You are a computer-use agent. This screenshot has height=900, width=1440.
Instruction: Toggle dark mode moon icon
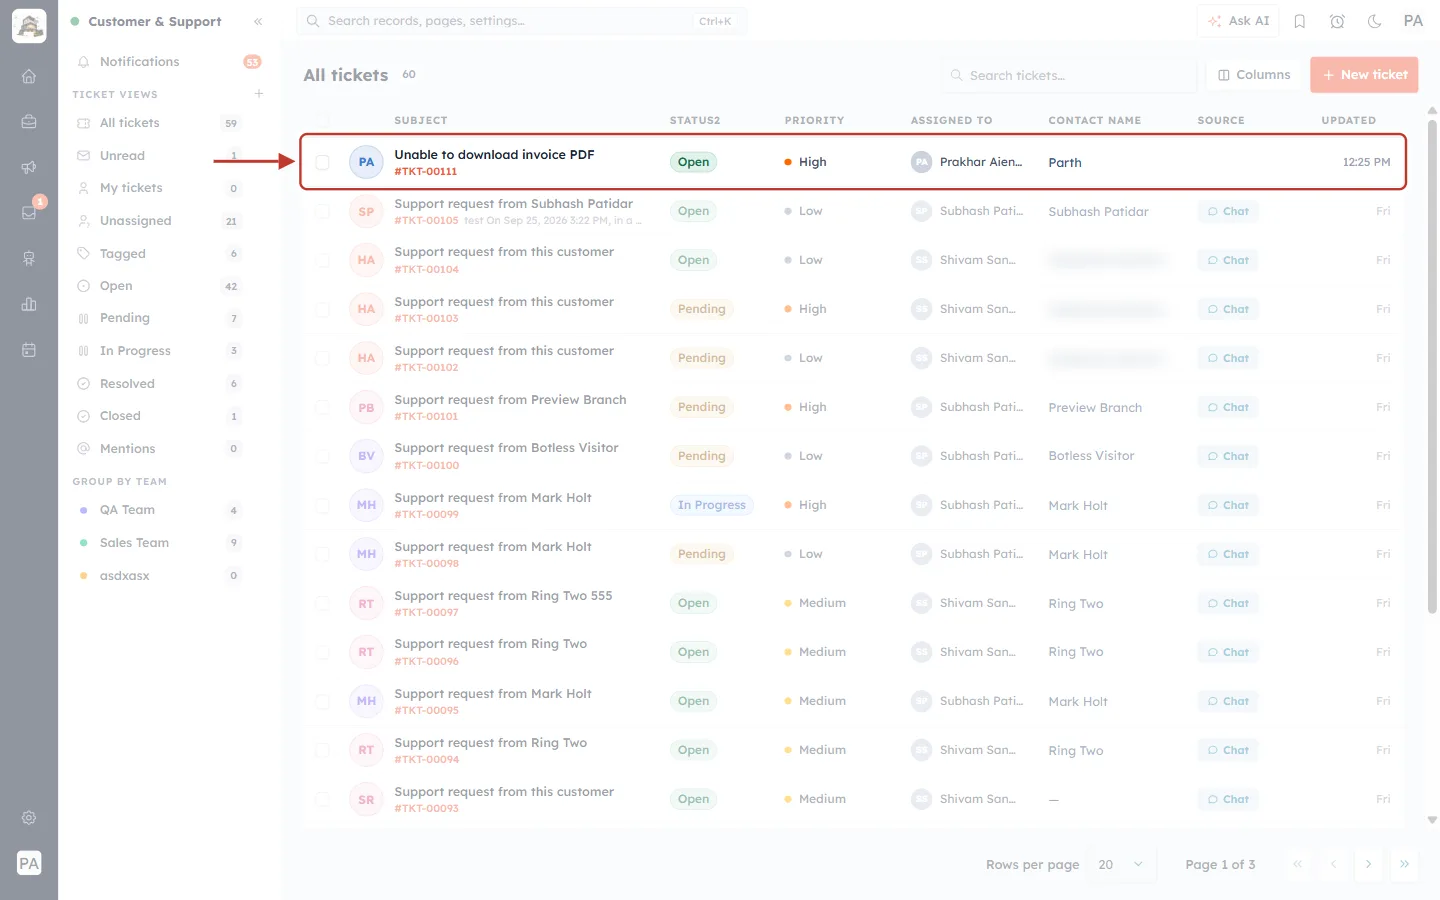click(x=1375, y=21)
